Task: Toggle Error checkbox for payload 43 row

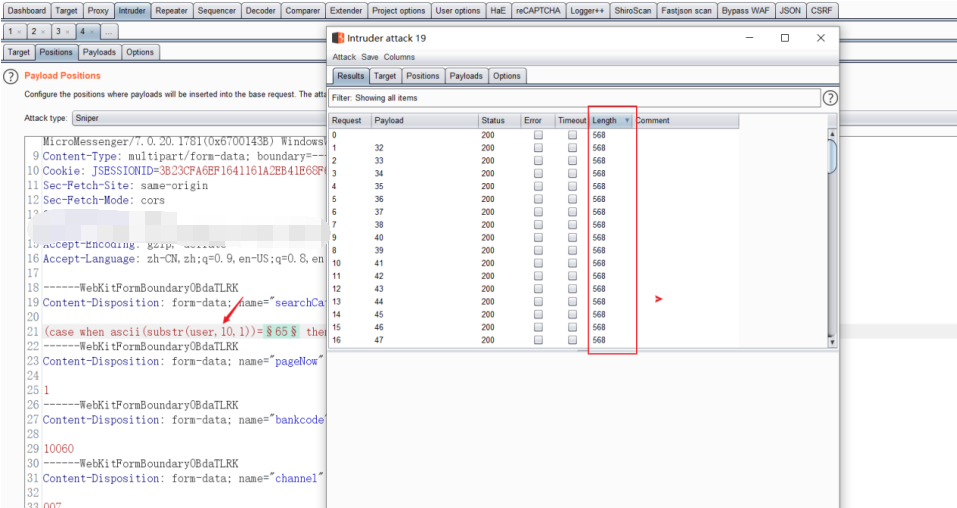Action: 538,289
